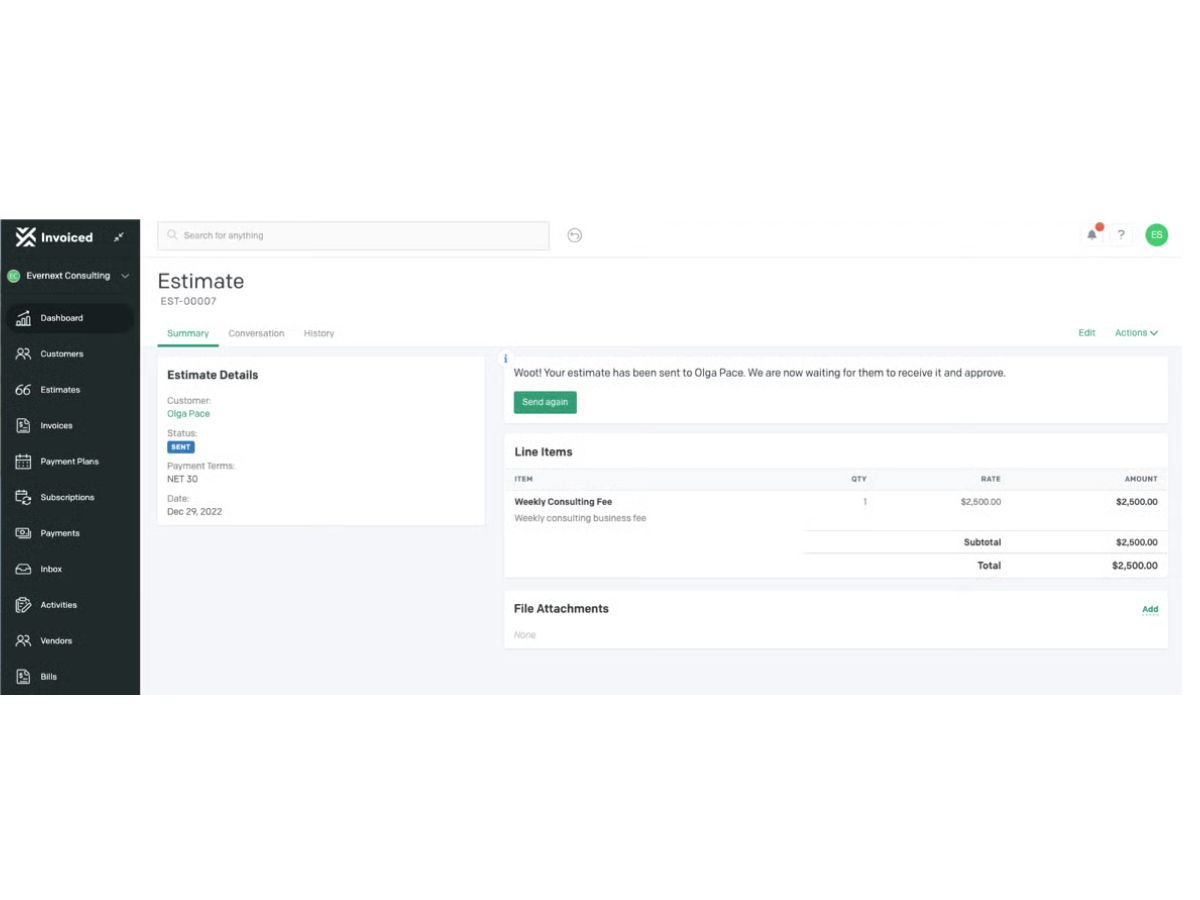
Task: Click the Inbox tray icon
Action: coord(23,570)
